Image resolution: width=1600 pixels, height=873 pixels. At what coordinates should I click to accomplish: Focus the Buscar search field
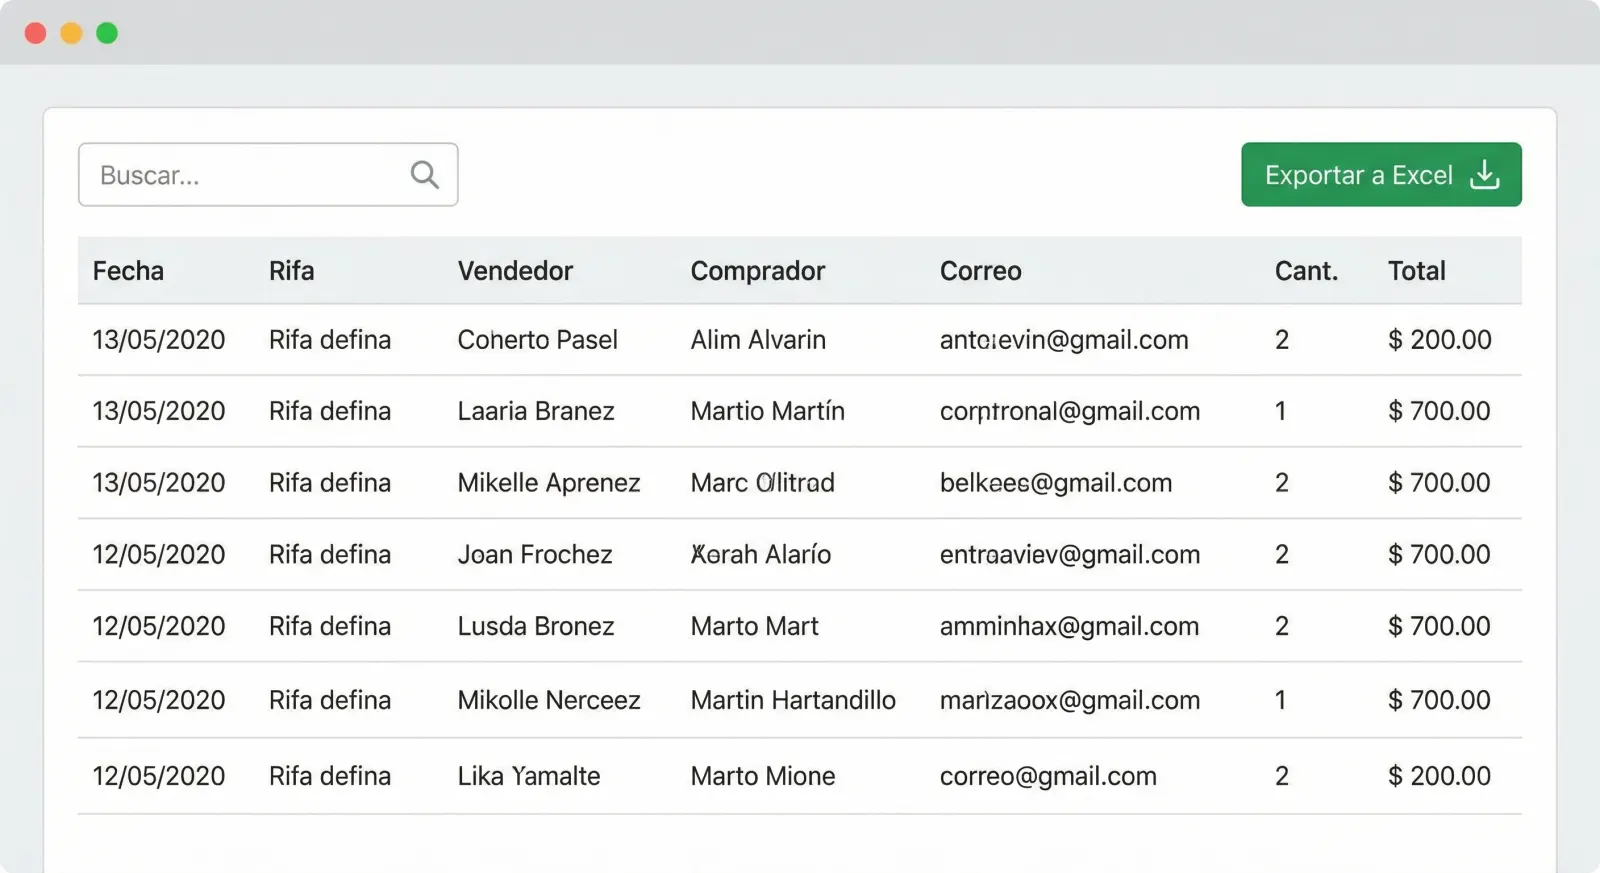[250, 175]
